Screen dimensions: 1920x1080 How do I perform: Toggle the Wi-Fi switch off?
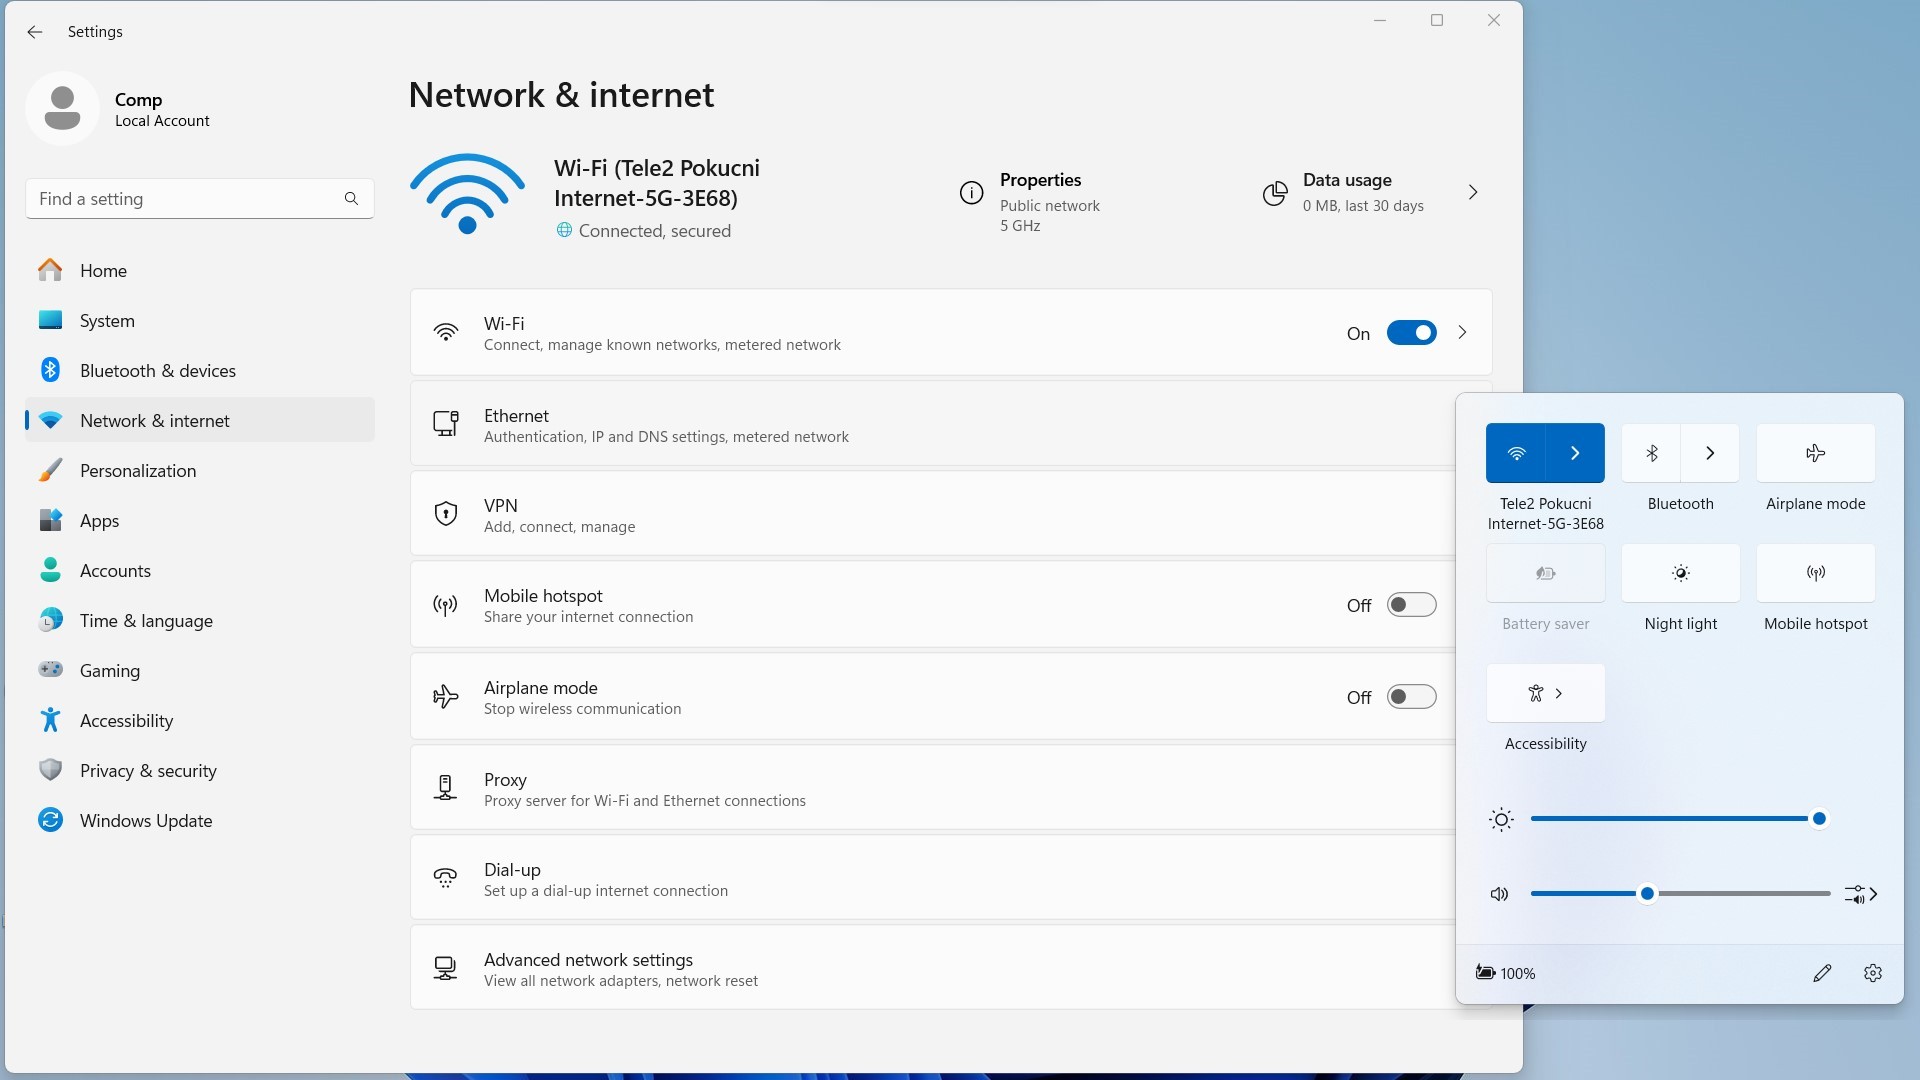(x=1411, y=333)
